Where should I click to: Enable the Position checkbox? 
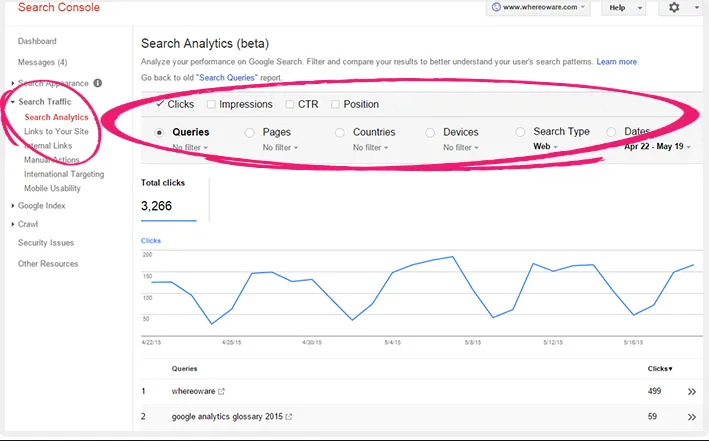(x=335, y=104)
